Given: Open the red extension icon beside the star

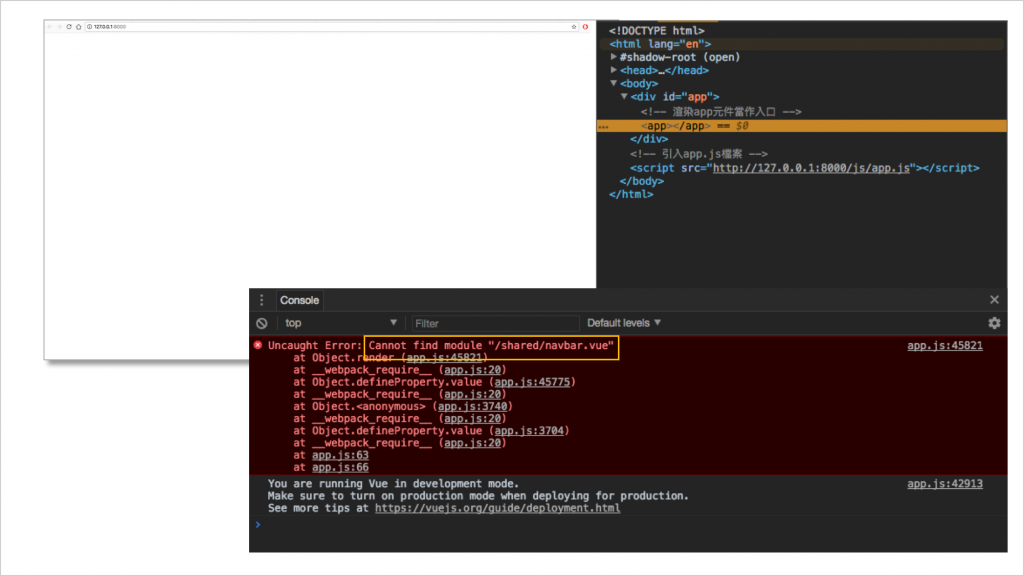Looking at the screenshot, I should [585, 27].
